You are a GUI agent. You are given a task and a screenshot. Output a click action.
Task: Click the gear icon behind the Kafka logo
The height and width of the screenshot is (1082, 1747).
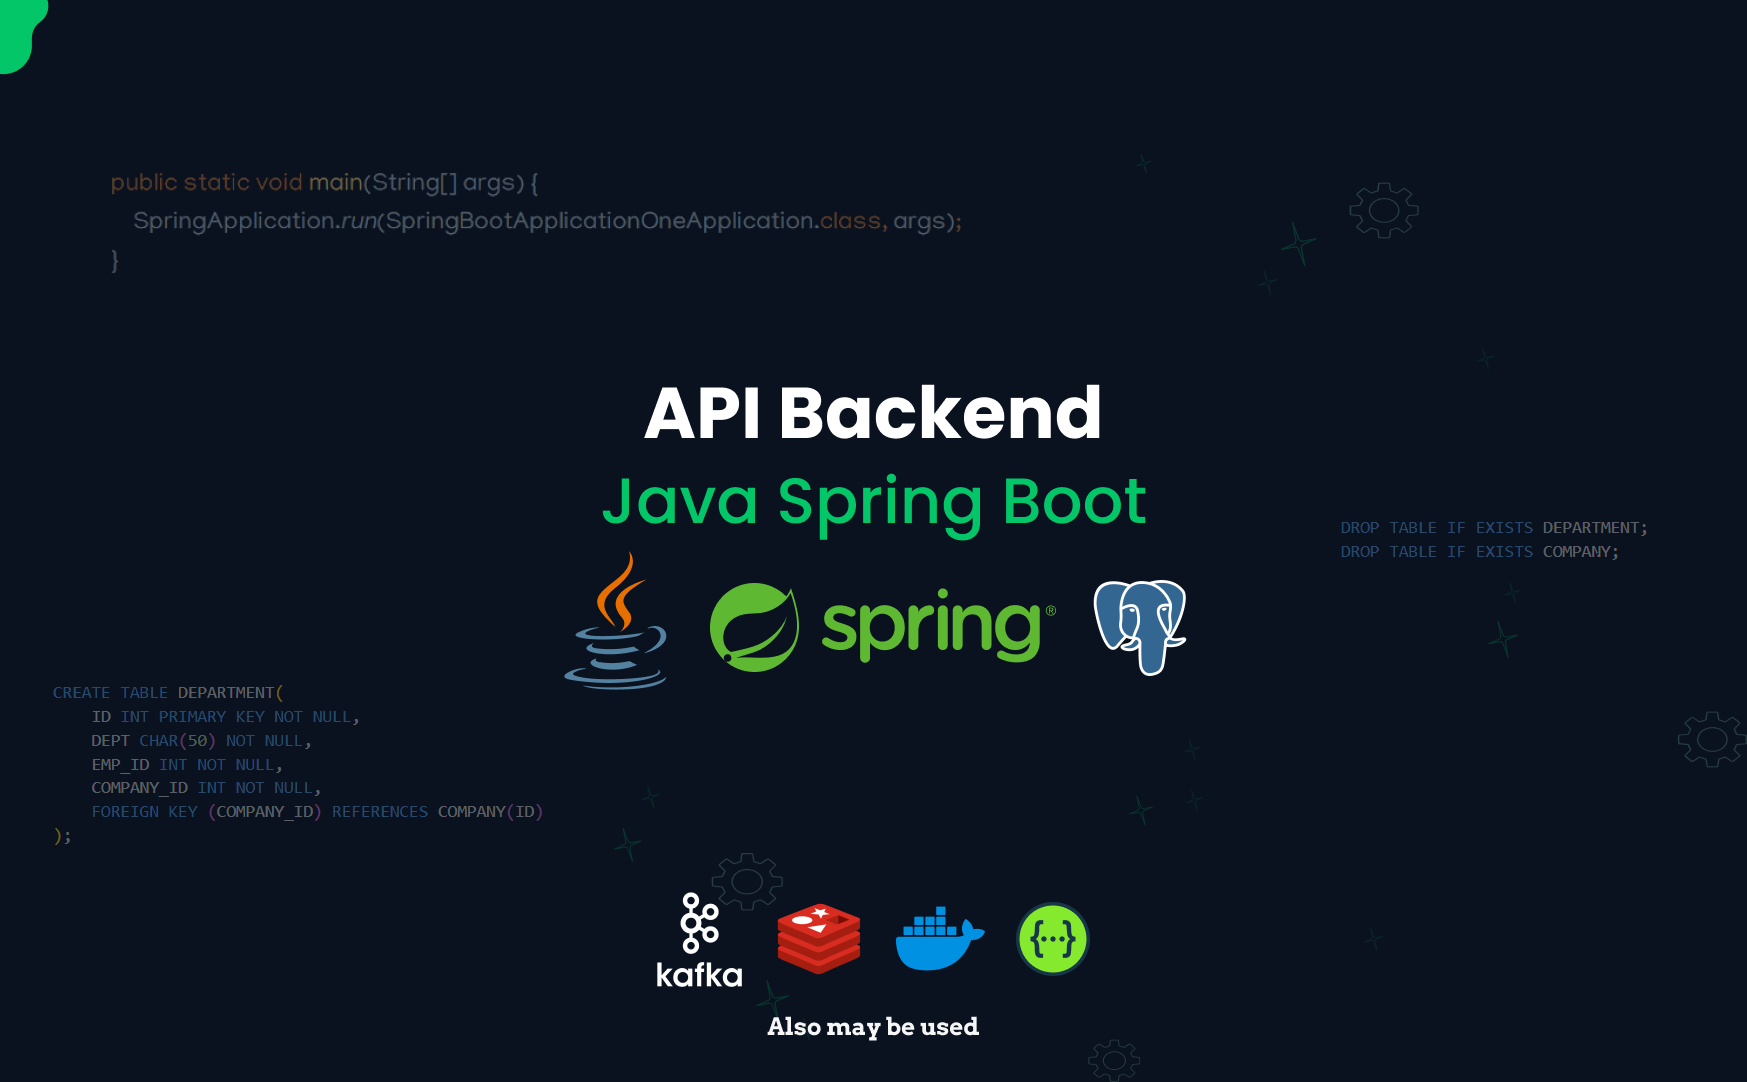(747, 878)
